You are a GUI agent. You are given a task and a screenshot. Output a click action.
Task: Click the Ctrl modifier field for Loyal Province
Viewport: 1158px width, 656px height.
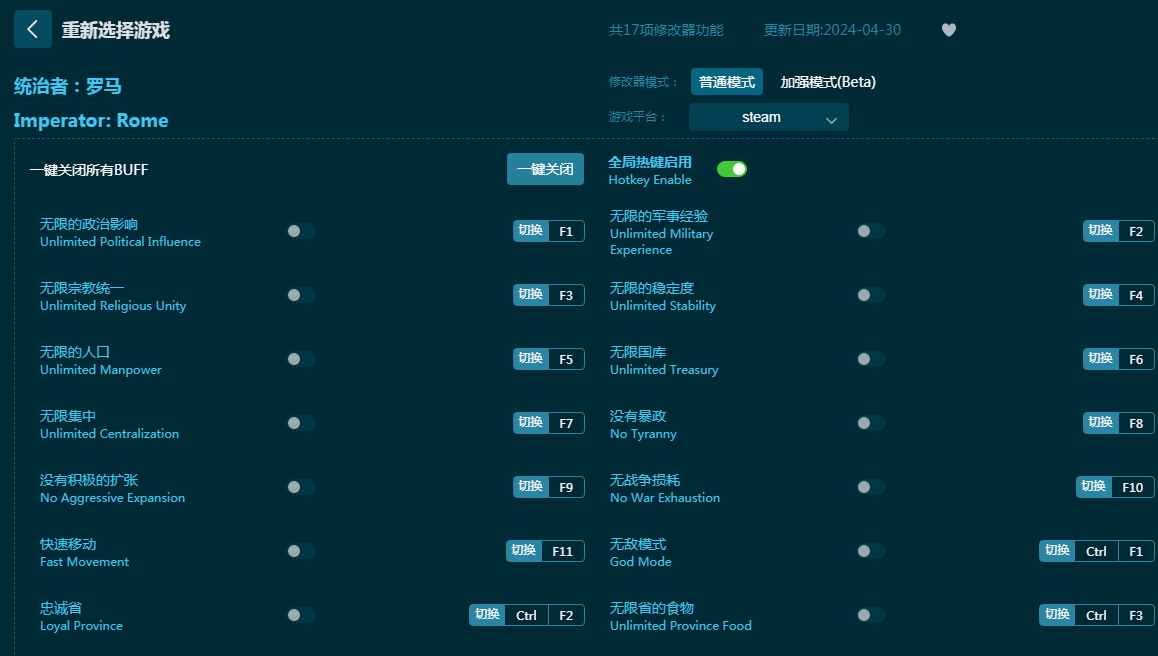click(x=527, y=615)
